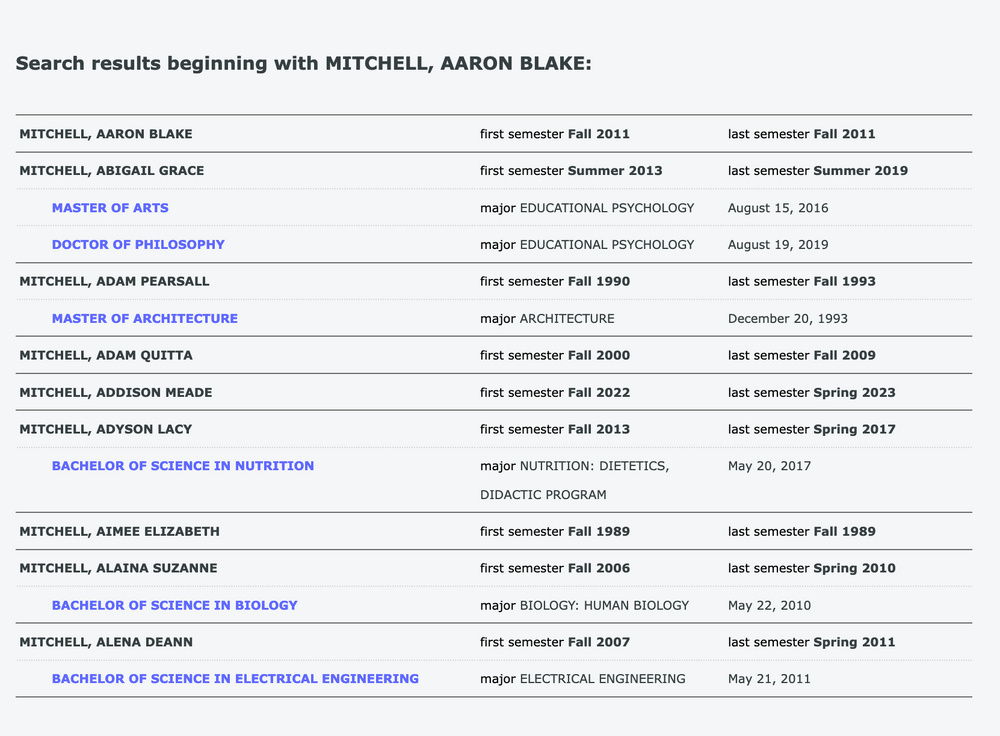Click the name MITCHELL, ABIGAIL GRACE
Image resolution: width=1000 pixels, height=736 pixels.
[x=112, y=171]
